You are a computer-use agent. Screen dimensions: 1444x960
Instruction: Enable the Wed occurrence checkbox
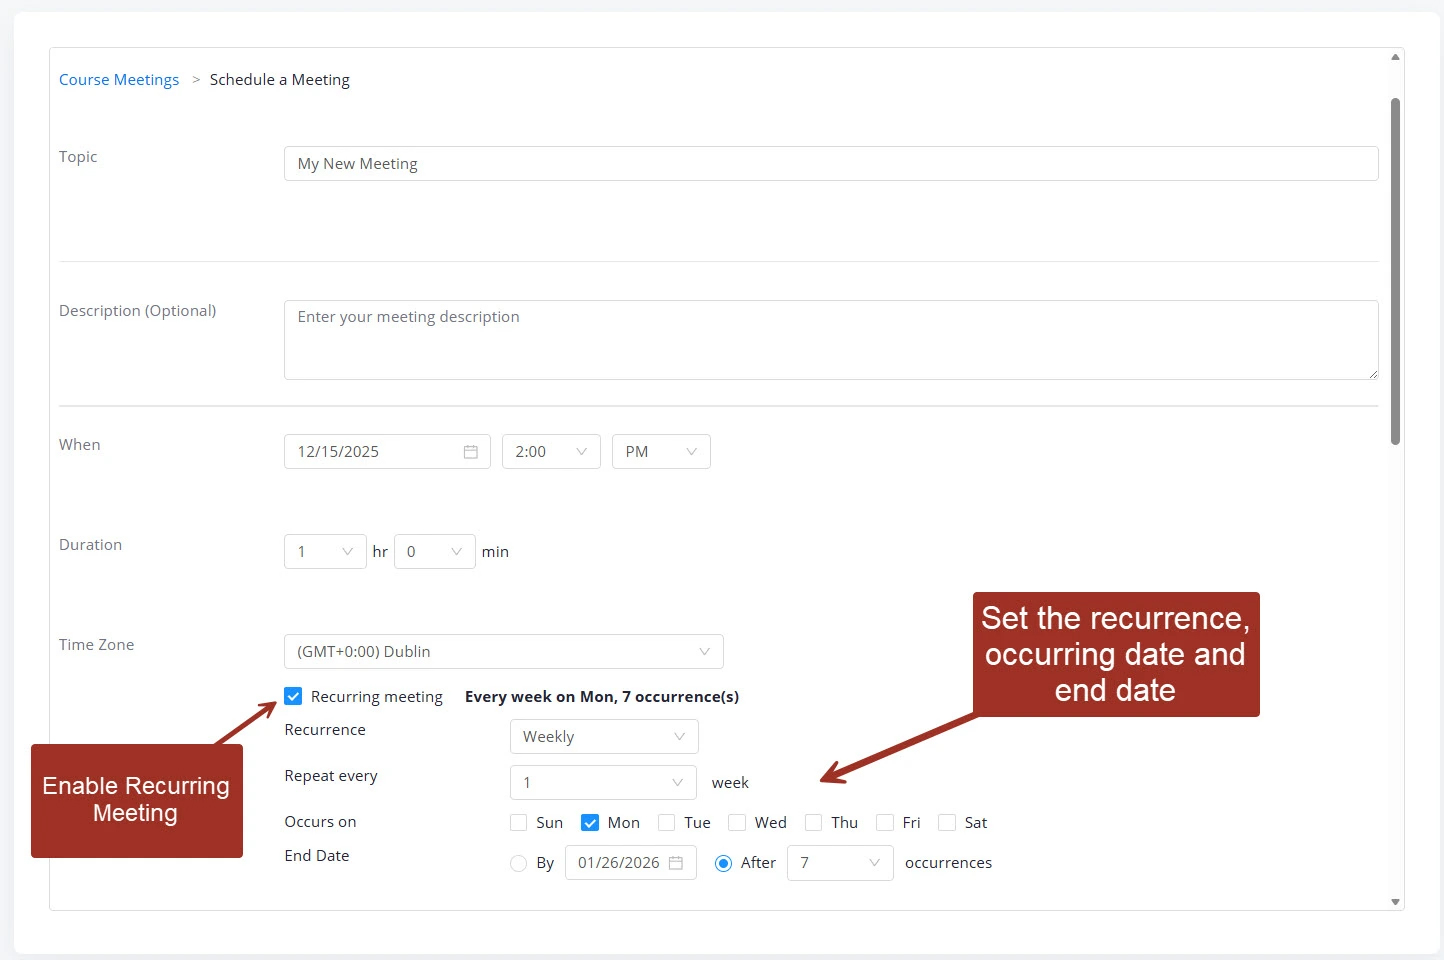coord(737,822)
